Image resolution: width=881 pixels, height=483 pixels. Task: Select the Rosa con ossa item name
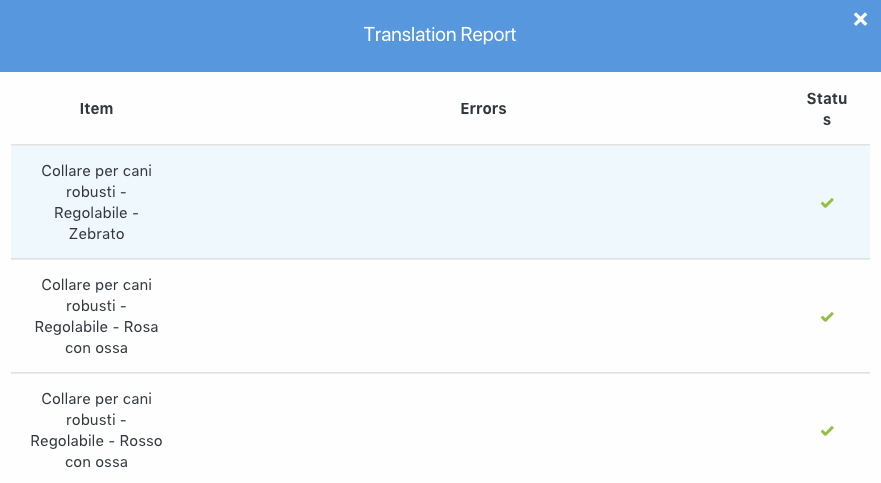[x=97, y=317]
